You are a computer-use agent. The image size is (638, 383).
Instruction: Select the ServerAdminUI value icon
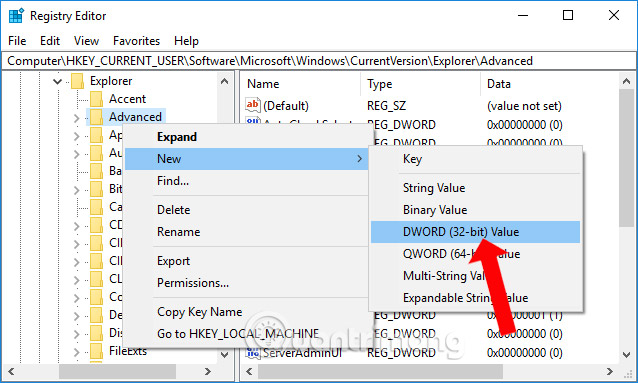coord(253,352)
